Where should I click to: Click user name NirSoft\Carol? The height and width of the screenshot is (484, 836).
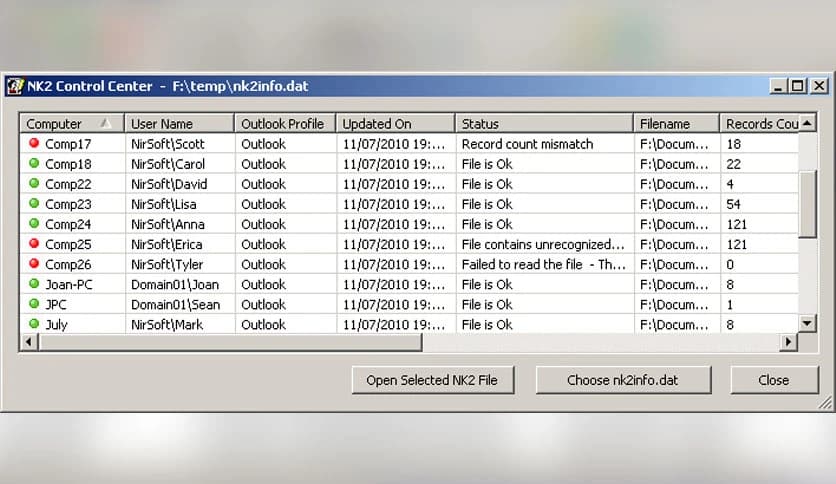[168, 164]
